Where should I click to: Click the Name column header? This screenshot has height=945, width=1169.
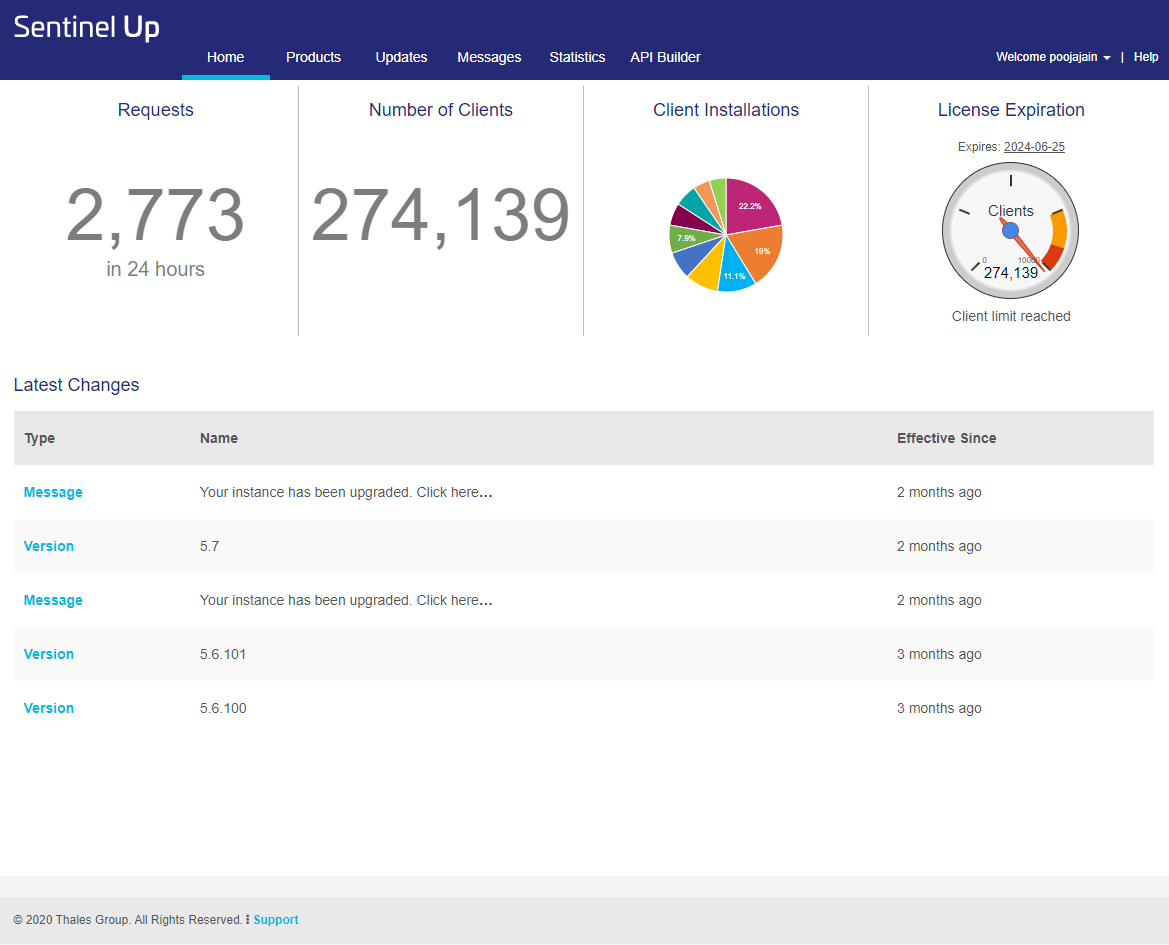tap(218, 438)
